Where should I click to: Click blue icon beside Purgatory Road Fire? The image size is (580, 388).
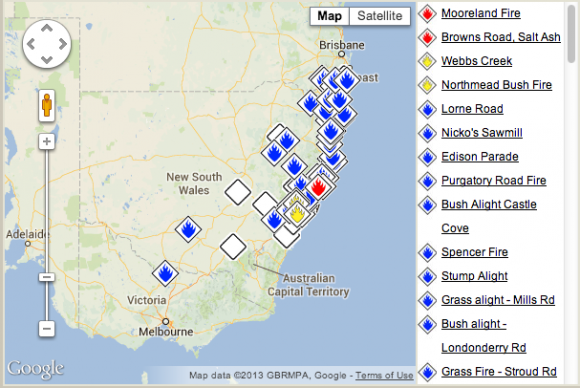pyautogui.click(x=428, y=181)
